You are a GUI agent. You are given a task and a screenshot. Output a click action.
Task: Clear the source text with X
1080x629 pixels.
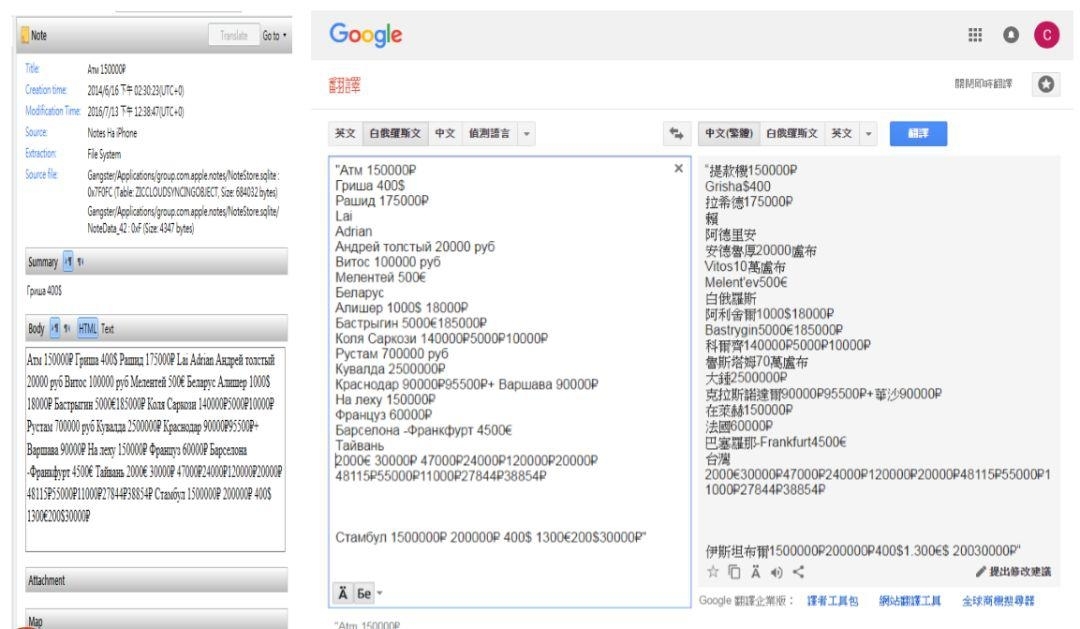[x=679, y=169]
